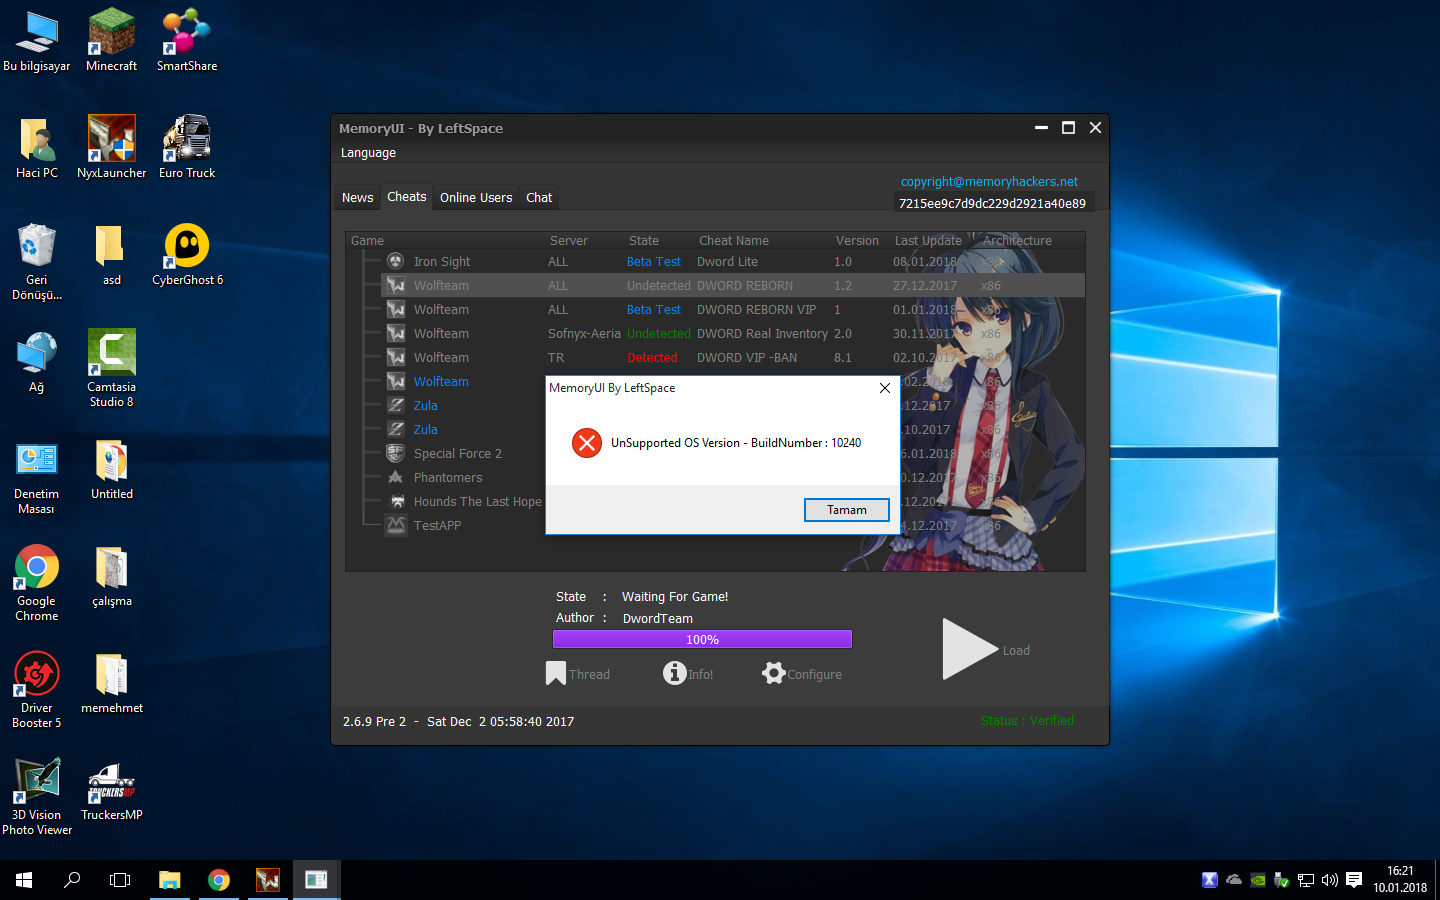
Task: Open the Windows Start menu
Action: [24, 880]
